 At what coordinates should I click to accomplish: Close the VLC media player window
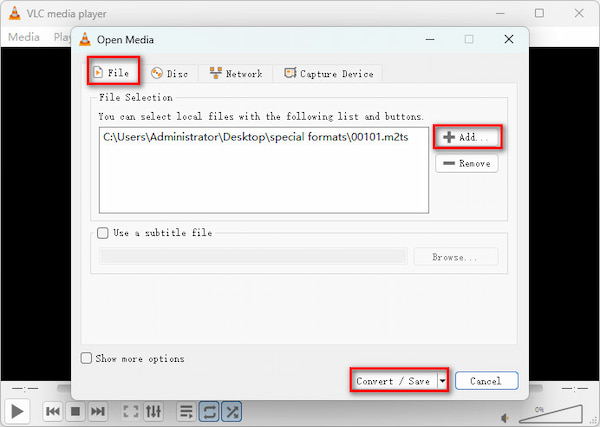pos(579,13)
